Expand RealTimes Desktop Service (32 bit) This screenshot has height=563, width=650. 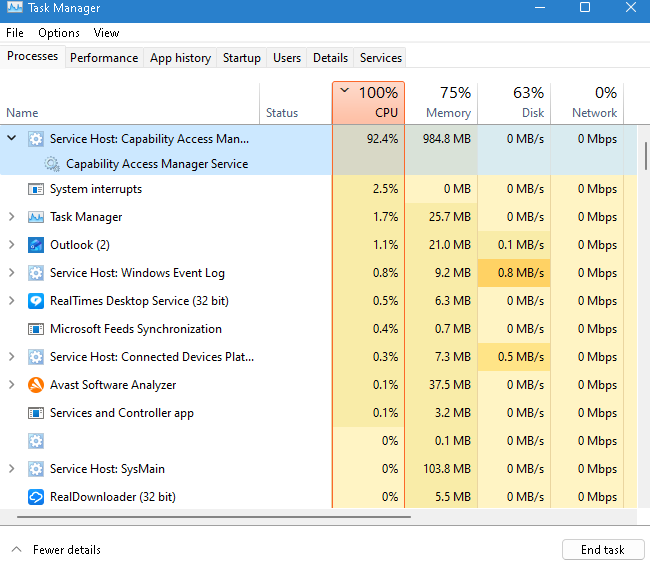pos(12,301)
